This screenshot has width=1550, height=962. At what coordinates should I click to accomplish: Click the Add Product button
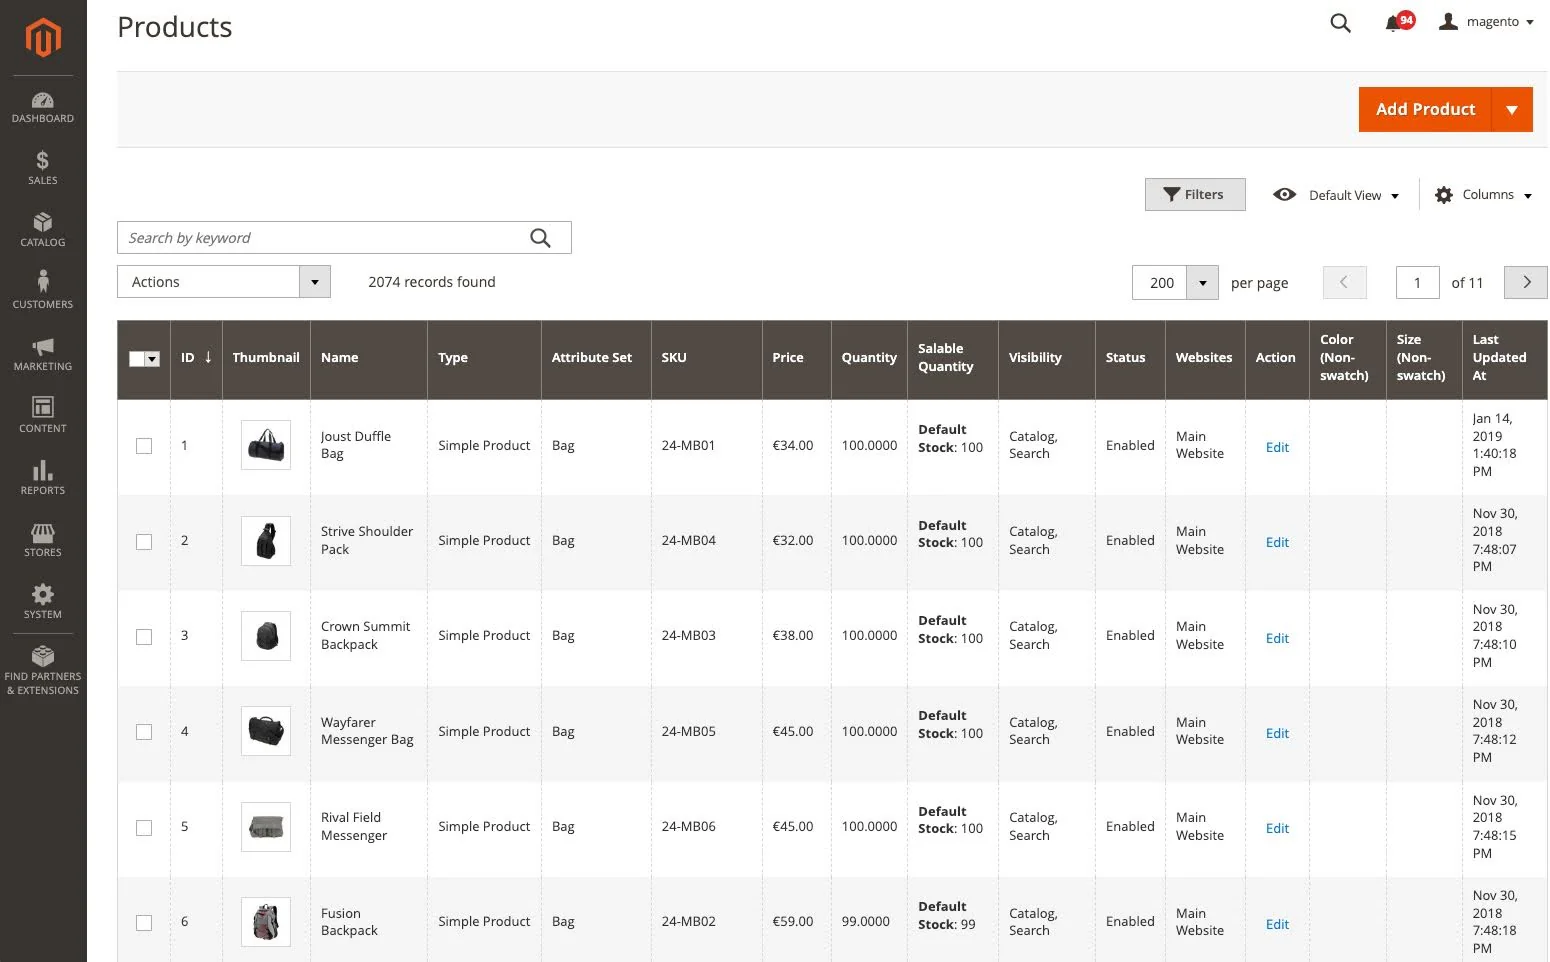1424,109
